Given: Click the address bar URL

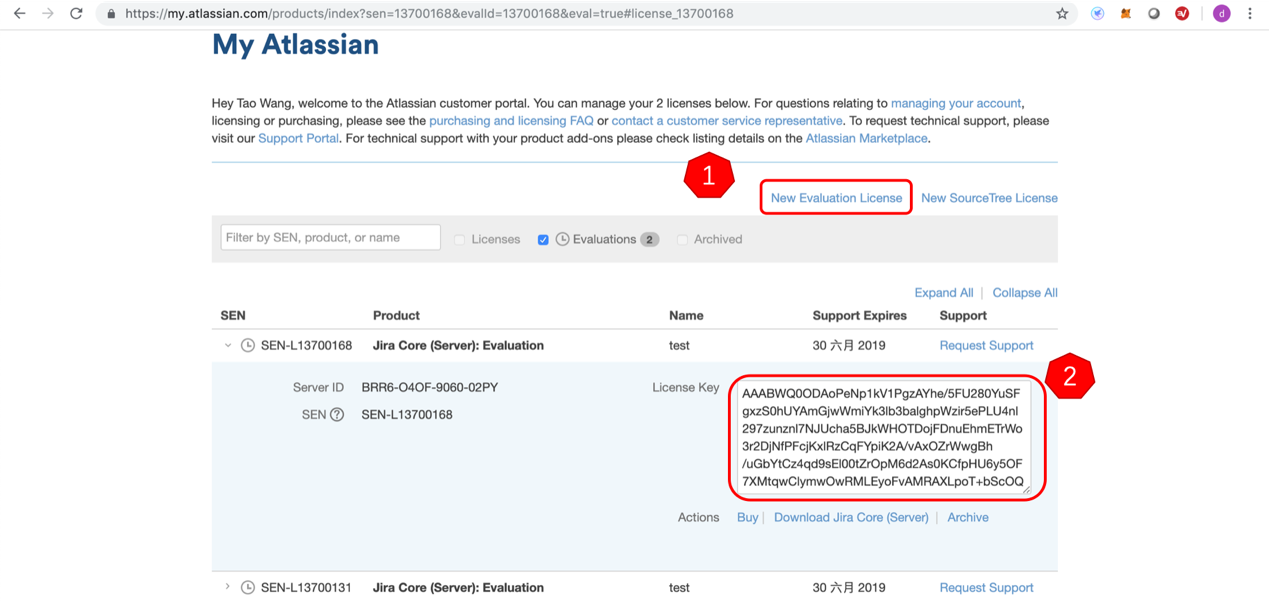Looking at the screenshot, I should click(429, 14).
